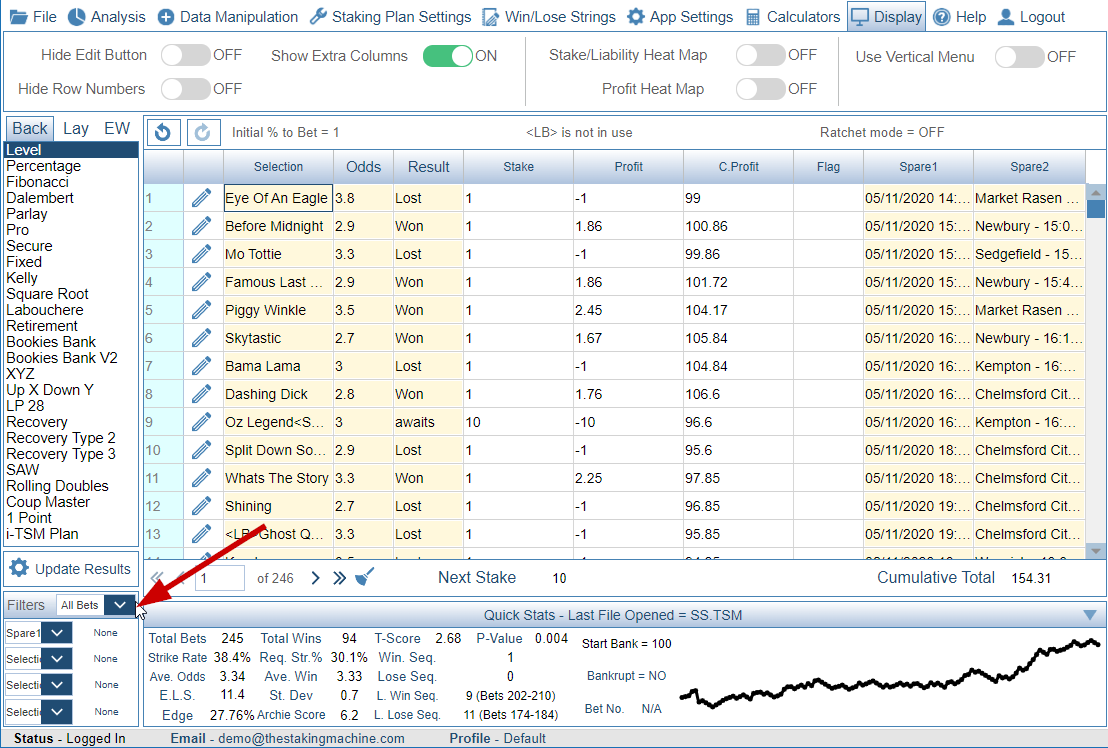Image resolution: width=1108 pixels, height=748 pixels.
Task: Collapse the Quick Stats panel
Action: [x=1090, y=615]
